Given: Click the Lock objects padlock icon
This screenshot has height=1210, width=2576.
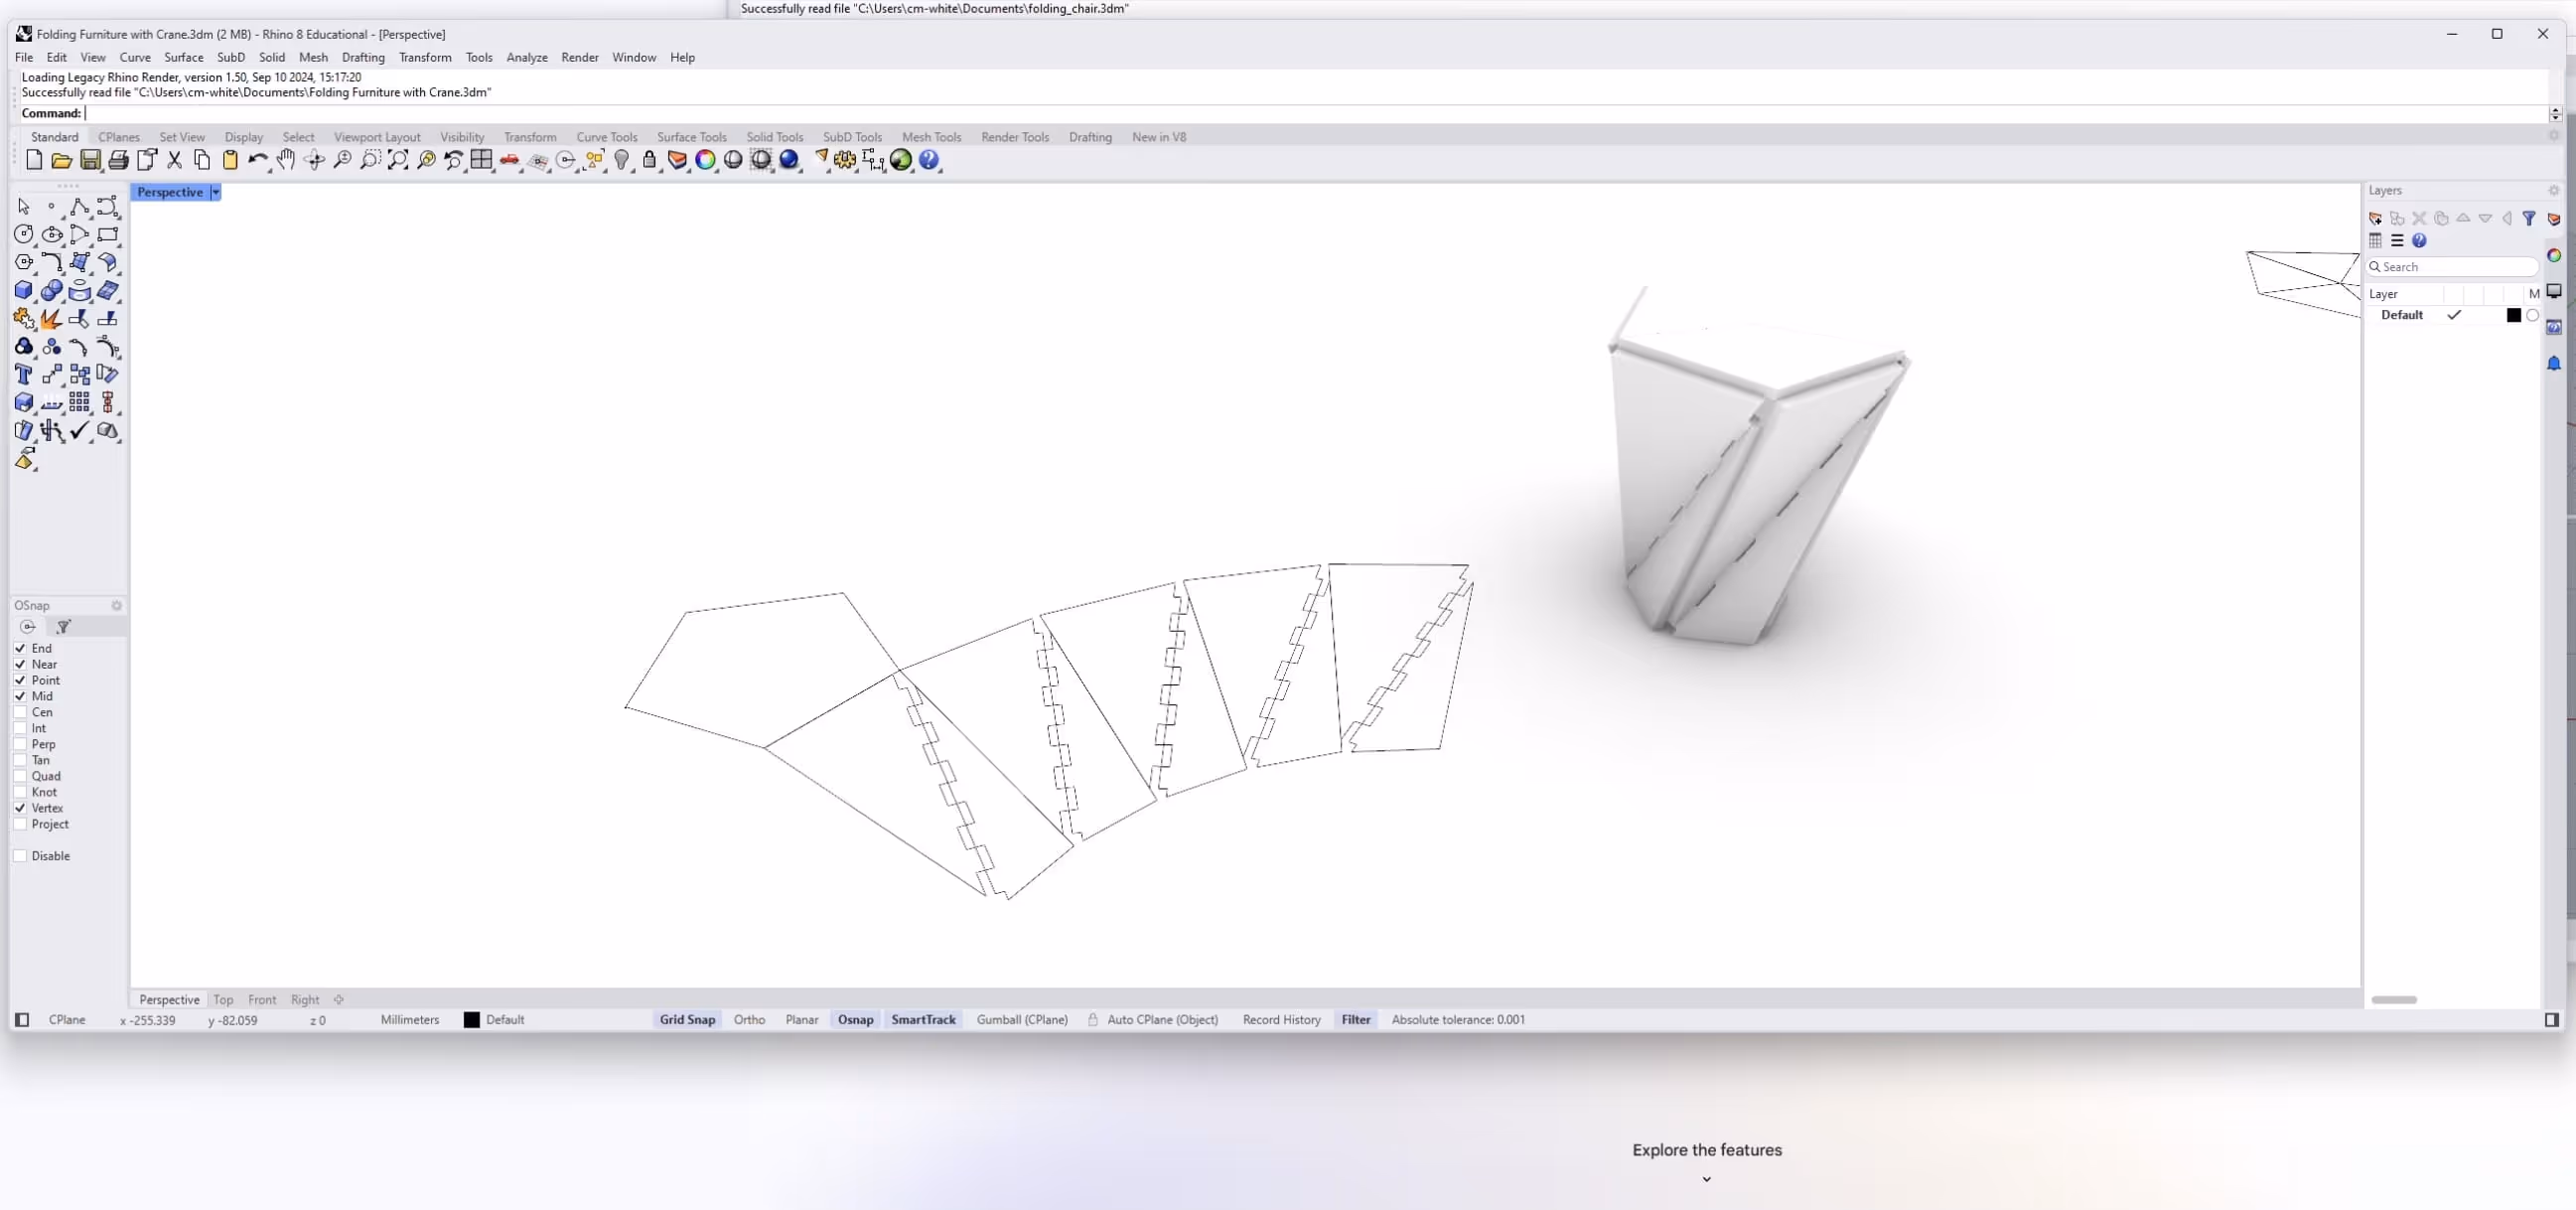Looking at the screenshot, I should point(649,160).
